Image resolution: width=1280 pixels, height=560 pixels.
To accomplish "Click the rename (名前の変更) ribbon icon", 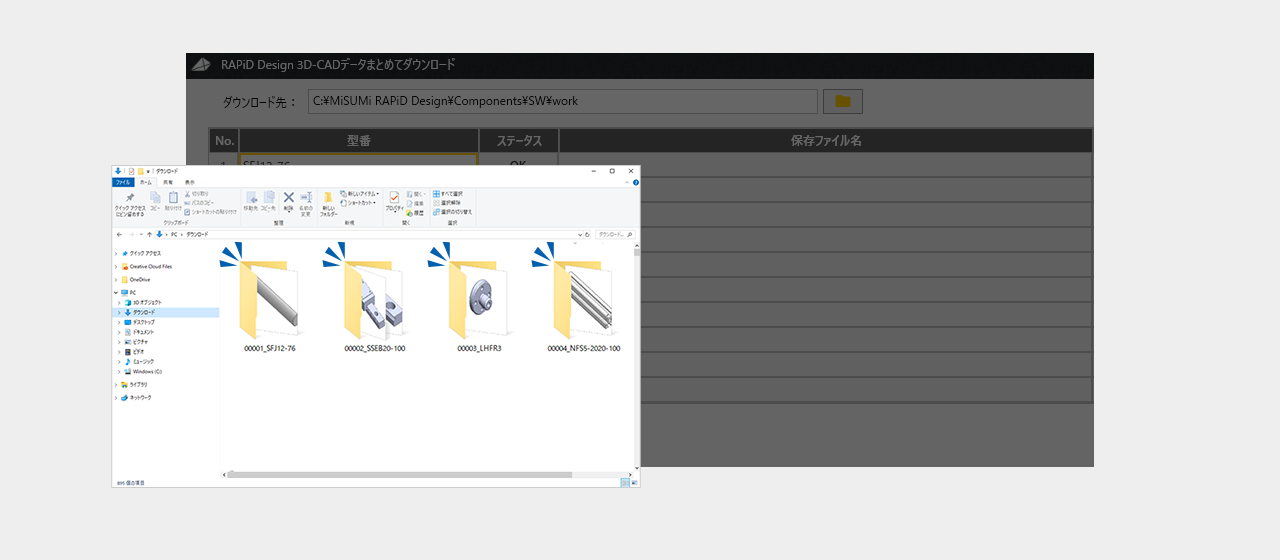I will 306,198.
